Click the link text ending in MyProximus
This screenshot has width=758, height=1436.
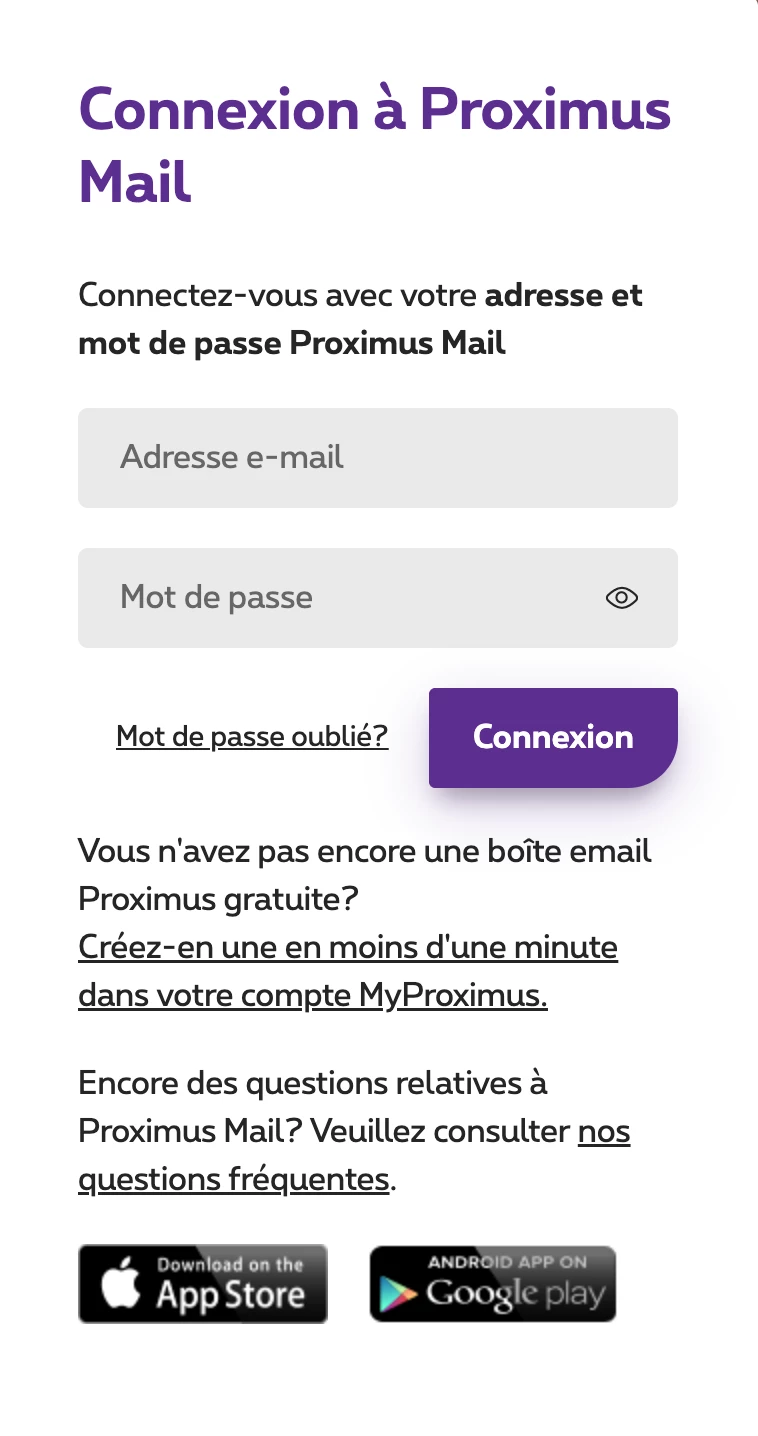click(313, 995)
